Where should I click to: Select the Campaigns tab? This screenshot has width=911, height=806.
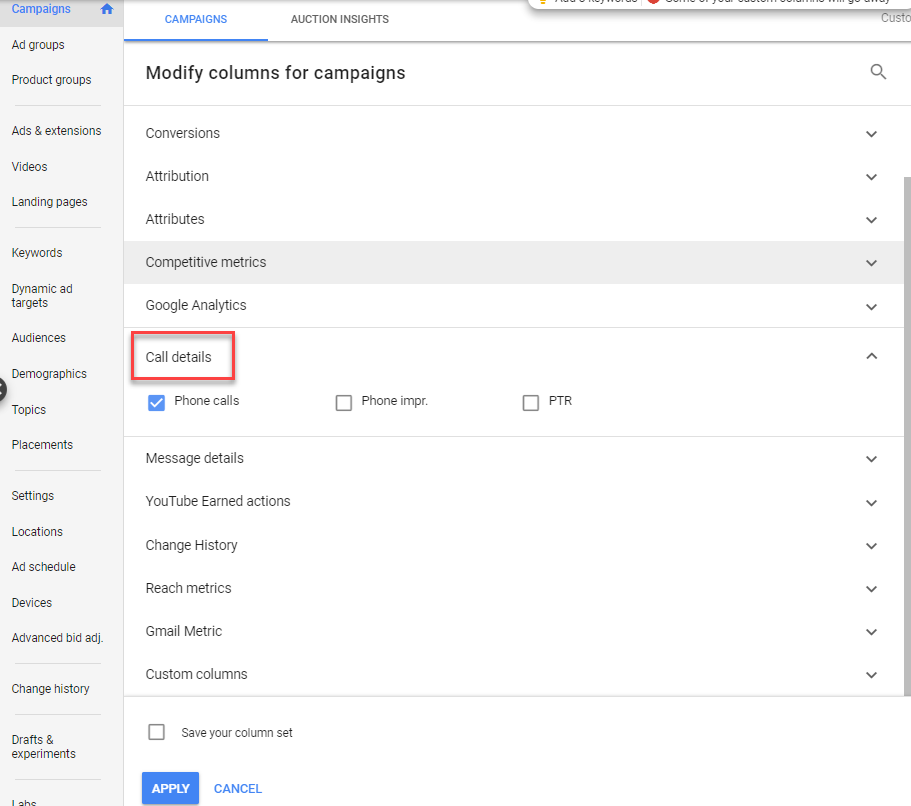[x=195, y=19]
